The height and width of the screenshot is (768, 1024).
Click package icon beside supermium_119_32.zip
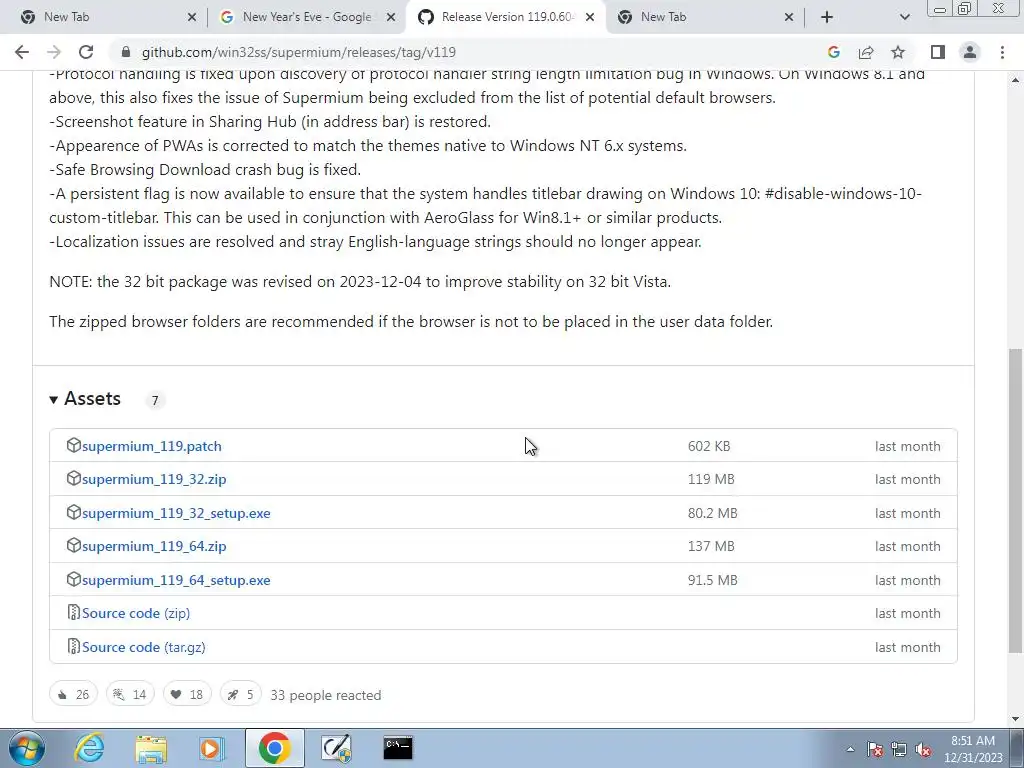point(74,479)
